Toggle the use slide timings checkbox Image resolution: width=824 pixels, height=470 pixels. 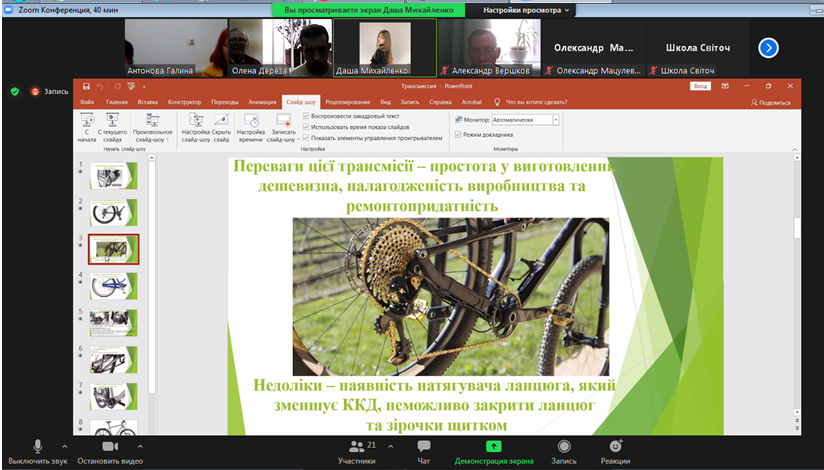(x=306, y=127)
